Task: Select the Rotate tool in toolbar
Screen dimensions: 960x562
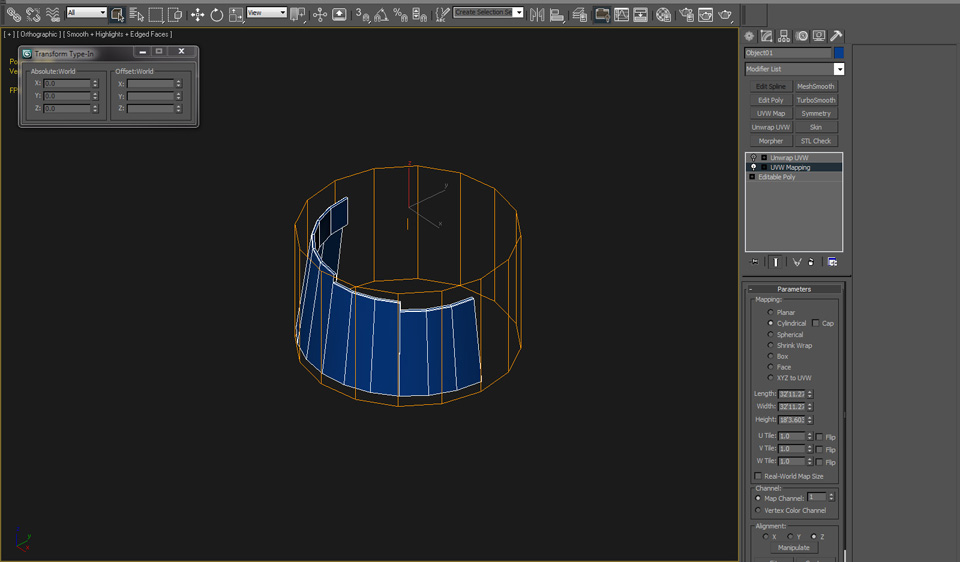Action: click(x=216, y=14)
